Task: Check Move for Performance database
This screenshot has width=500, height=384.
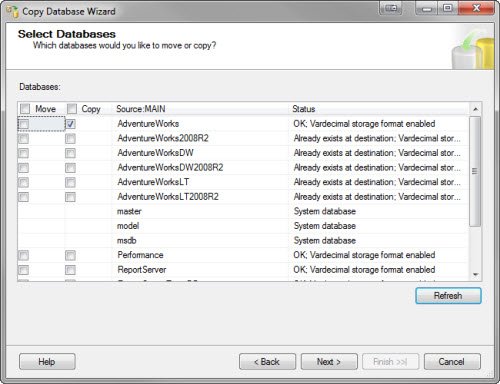Action: pyautogui.click(x=24, y=255)
